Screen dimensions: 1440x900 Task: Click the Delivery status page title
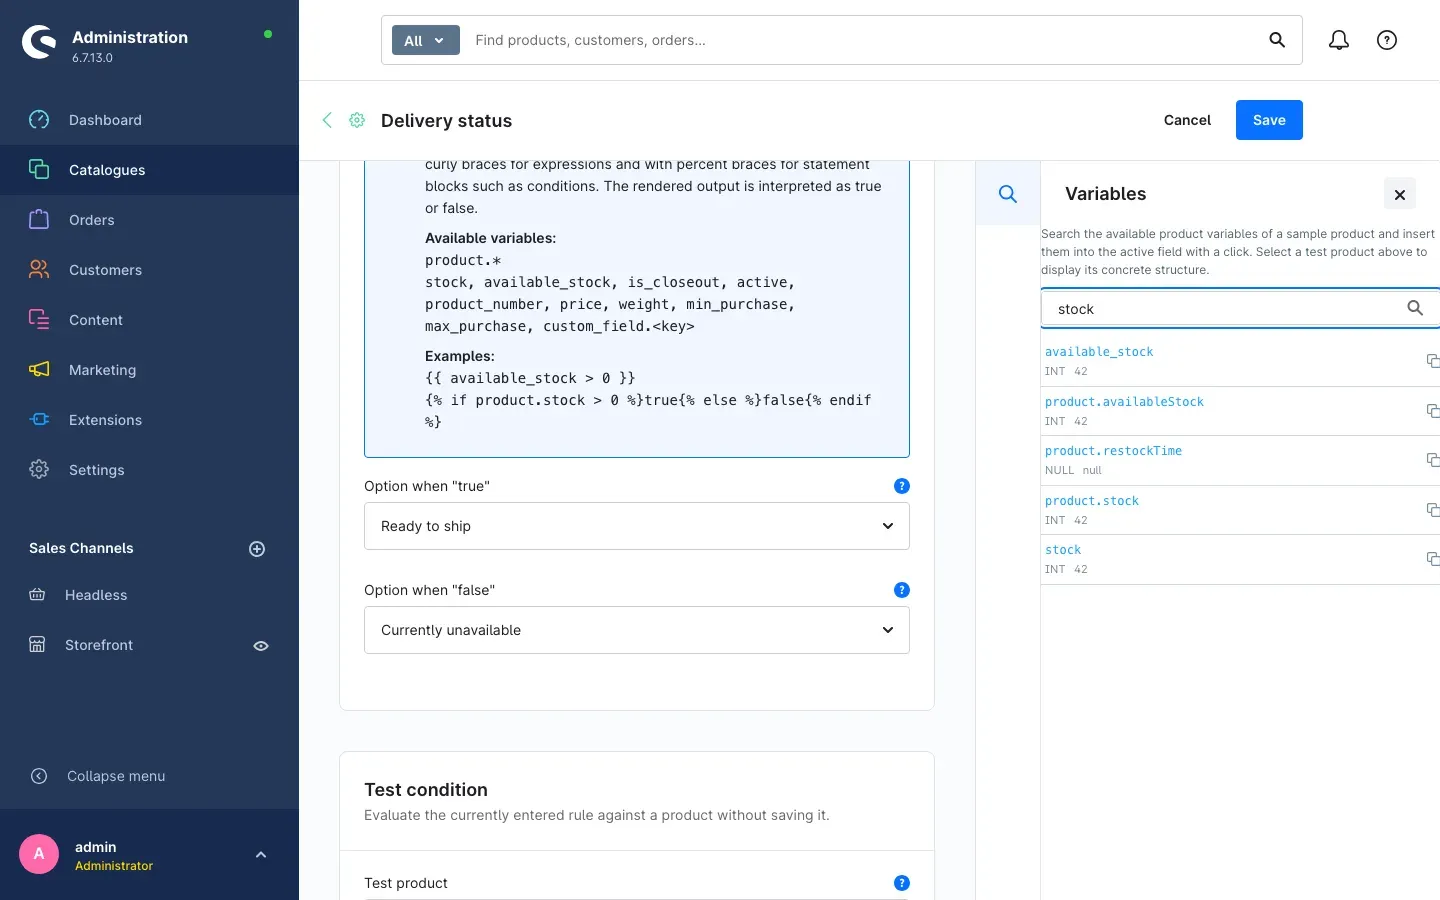coord(446,121)
